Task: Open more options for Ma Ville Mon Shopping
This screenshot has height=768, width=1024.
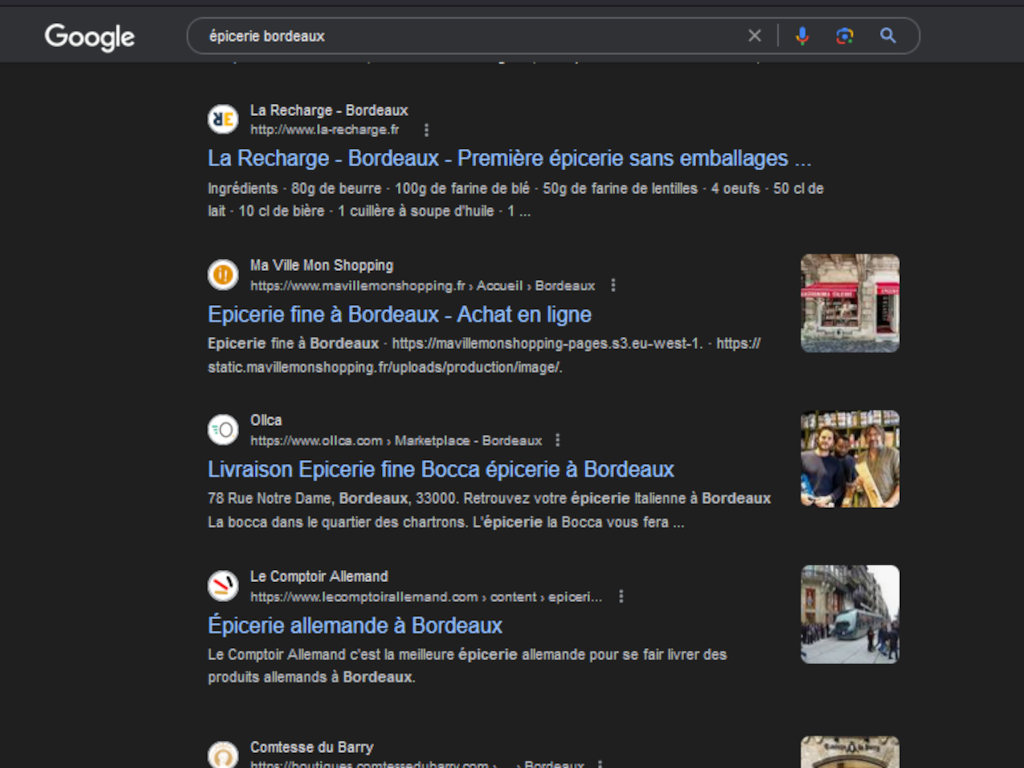Action: click(613, 285)
